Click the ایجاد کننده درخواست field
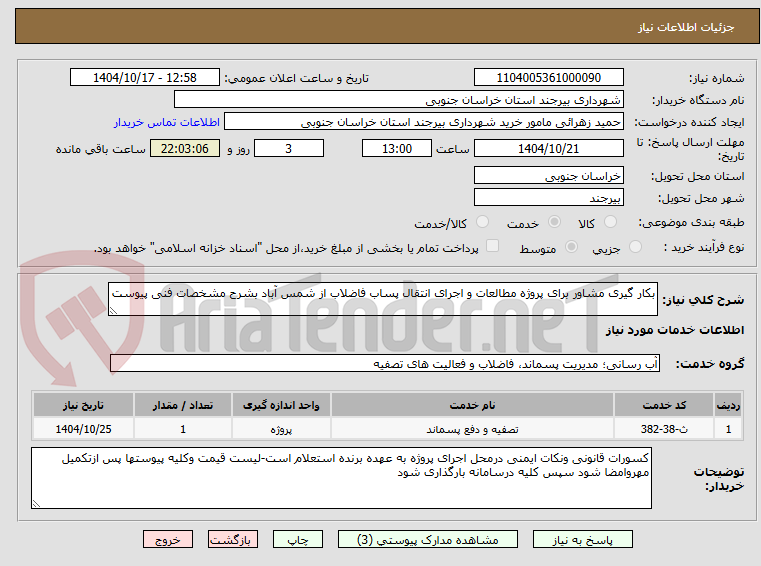This screenshot has width=761, height=566. [424, 122]
